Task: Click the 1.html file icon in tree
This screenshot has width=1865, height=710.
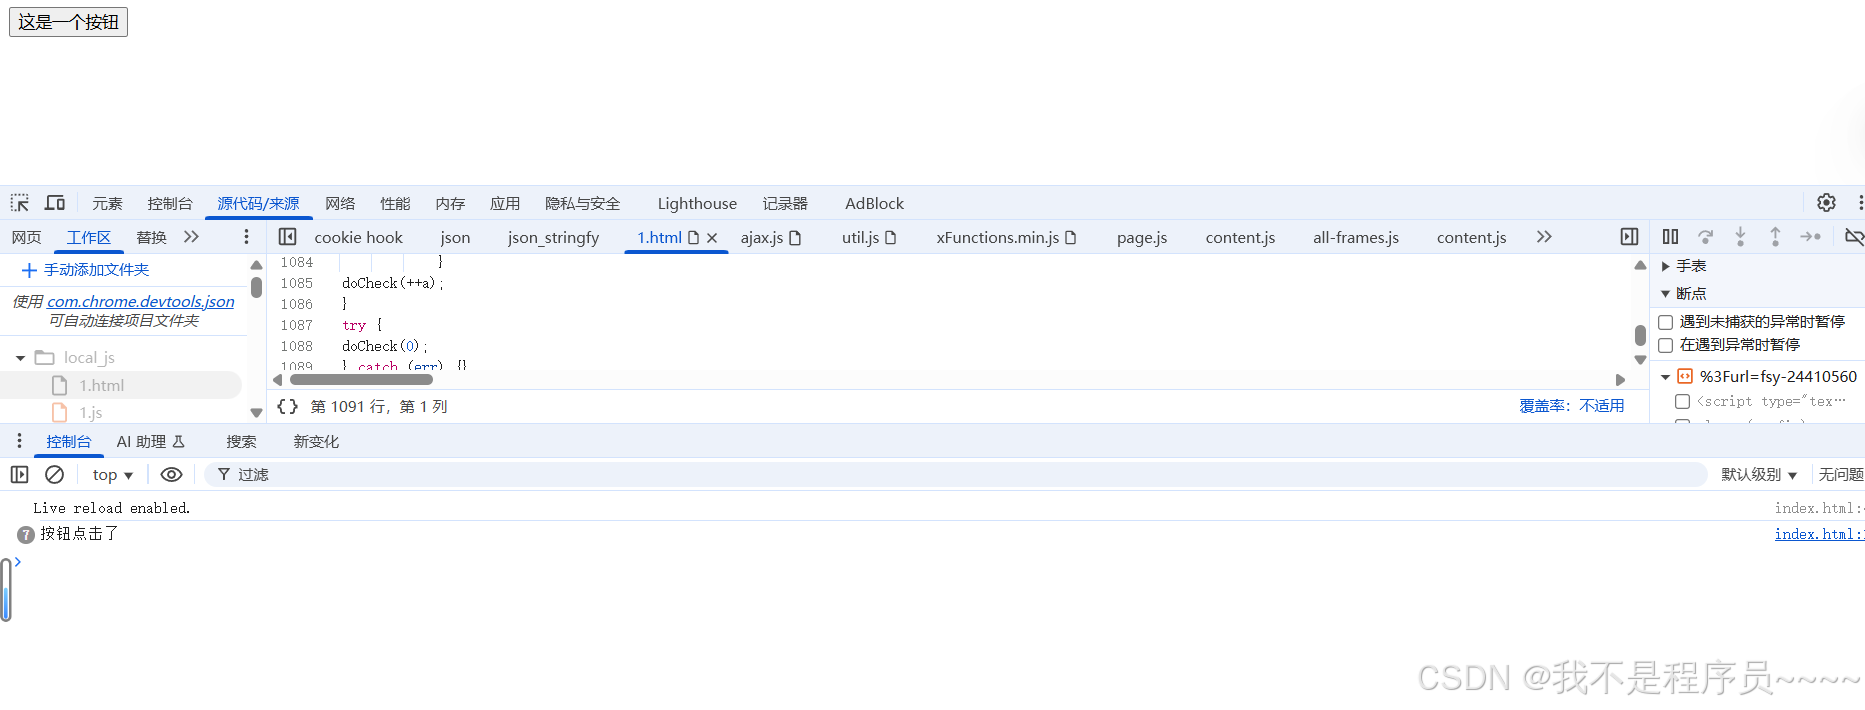Action: [59, 385]
